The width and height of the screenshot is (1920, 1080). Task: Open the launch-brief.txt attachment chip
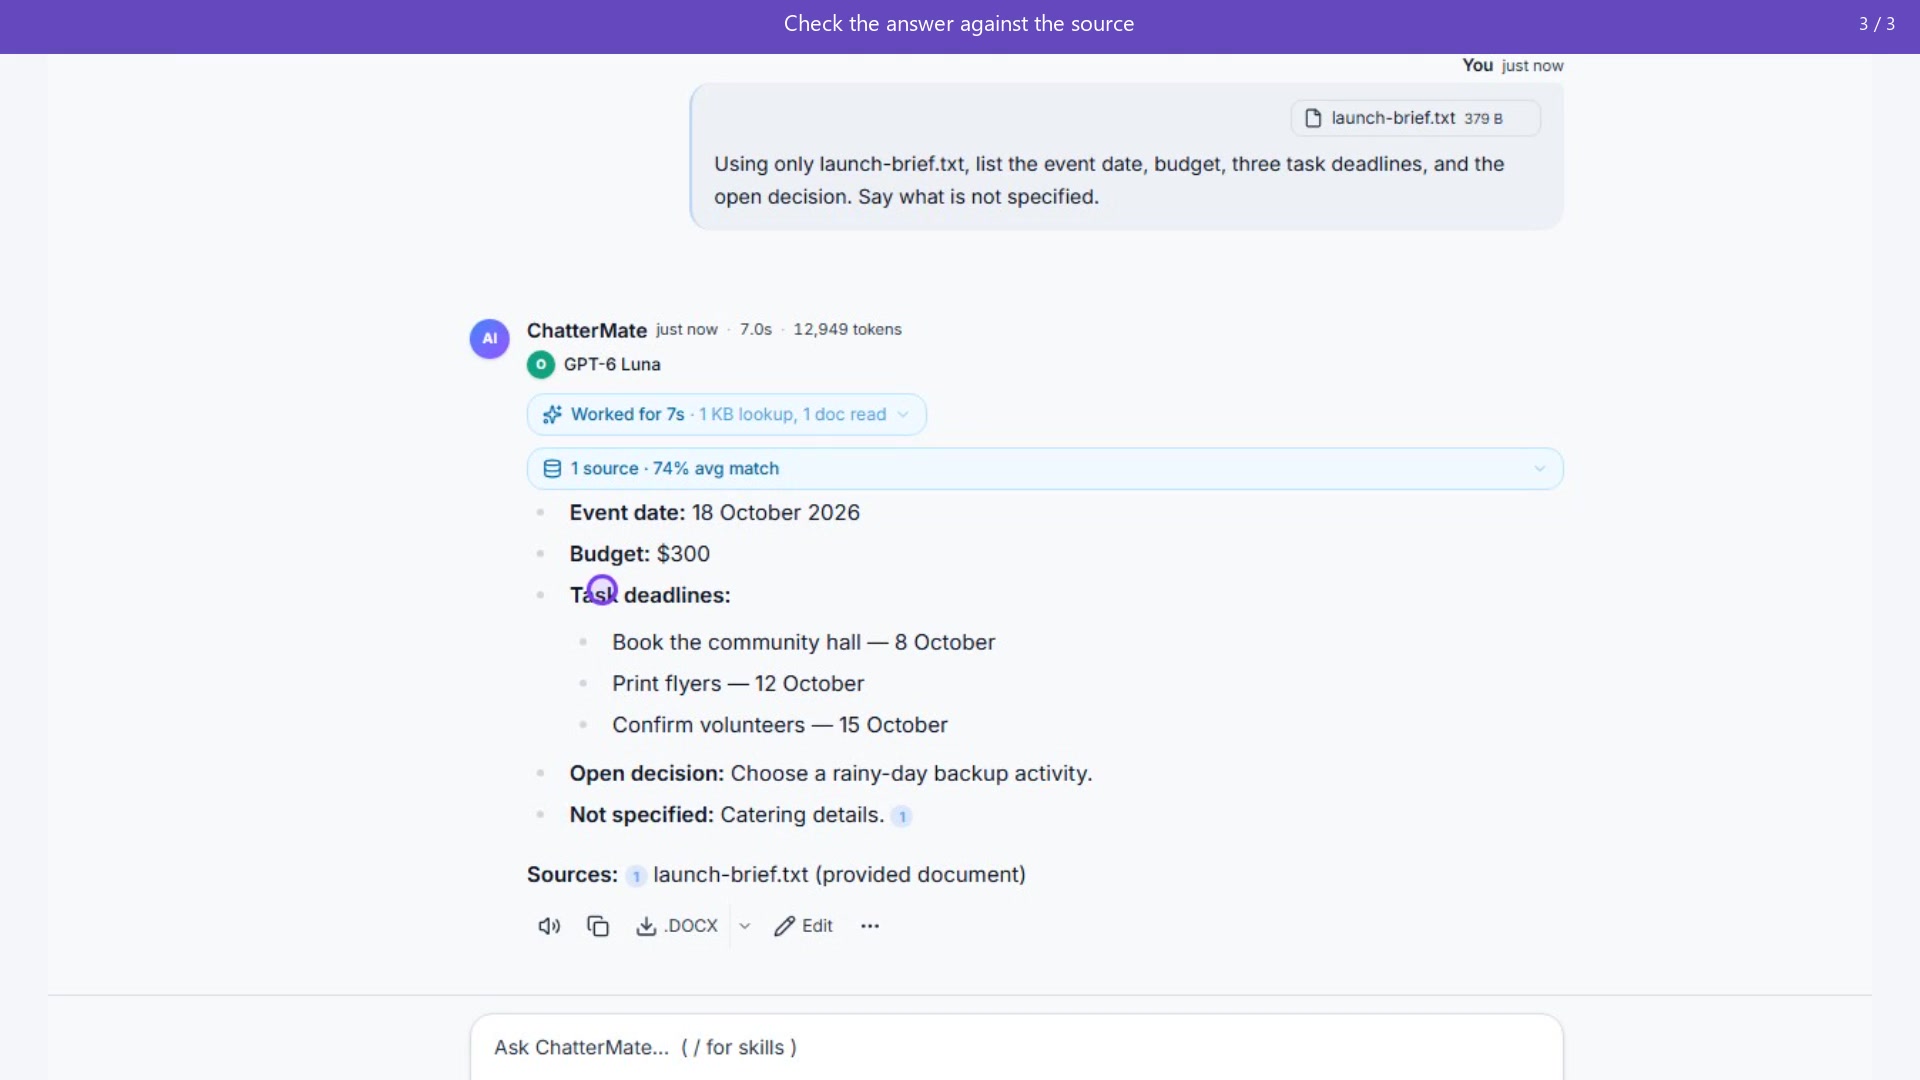[x=1415, y=118]
